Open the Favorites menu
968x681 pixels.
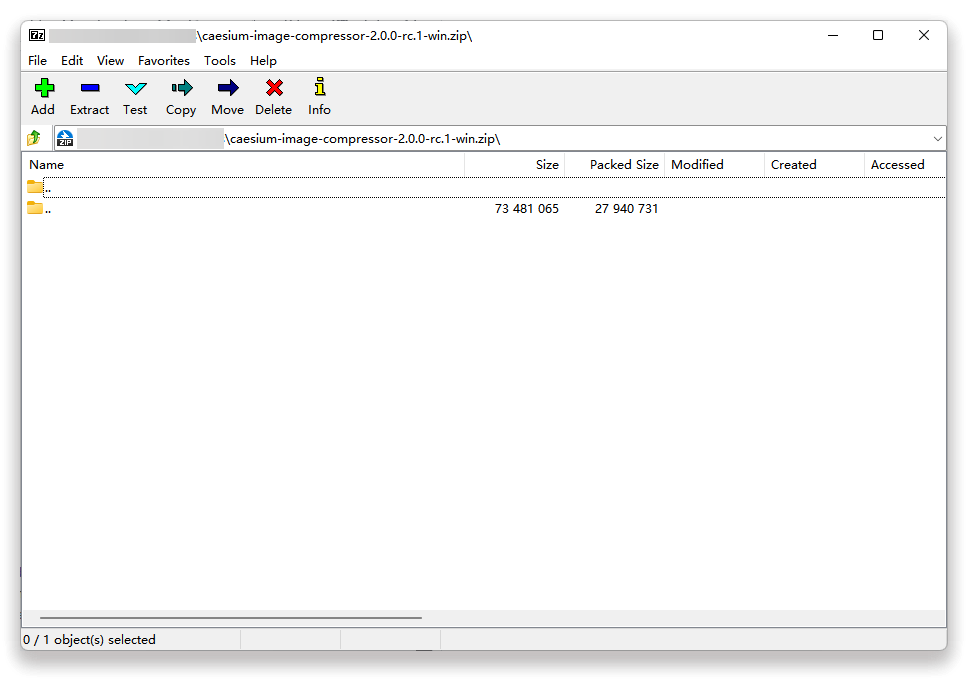click(x=163, y=60)
